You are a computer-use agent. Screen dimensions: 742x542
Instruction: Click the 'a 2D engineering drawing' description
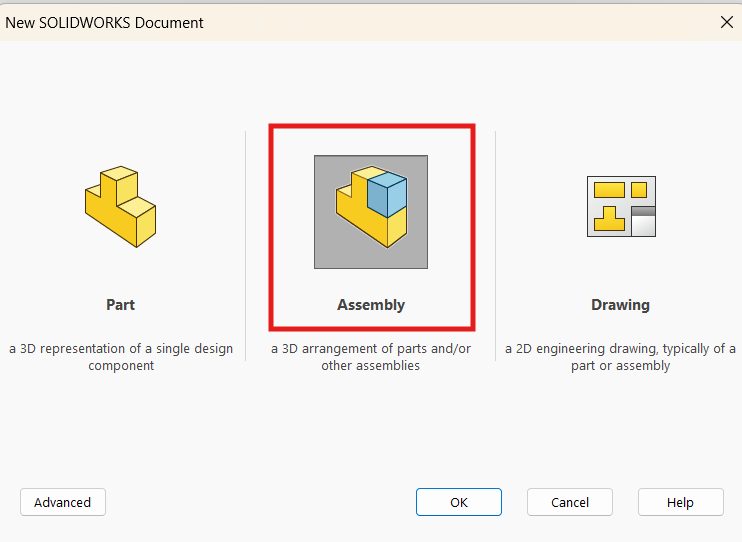tap(620, 357)
